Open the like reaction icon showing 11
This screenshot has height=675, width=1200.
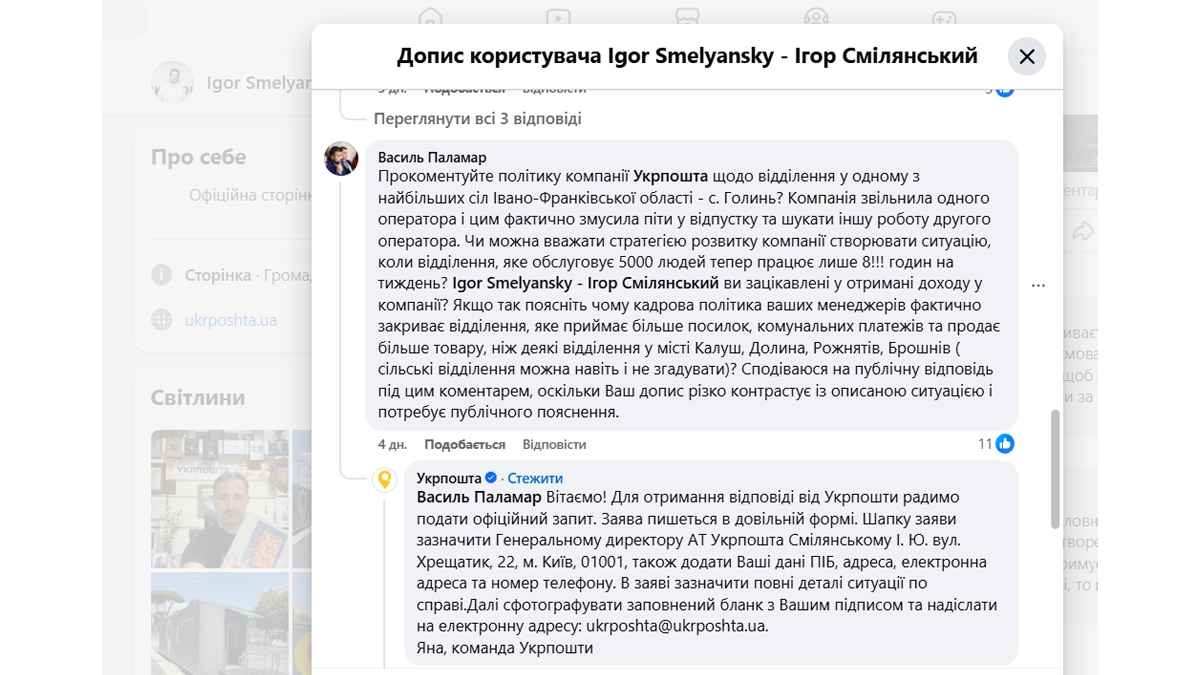pos(1005,444)
